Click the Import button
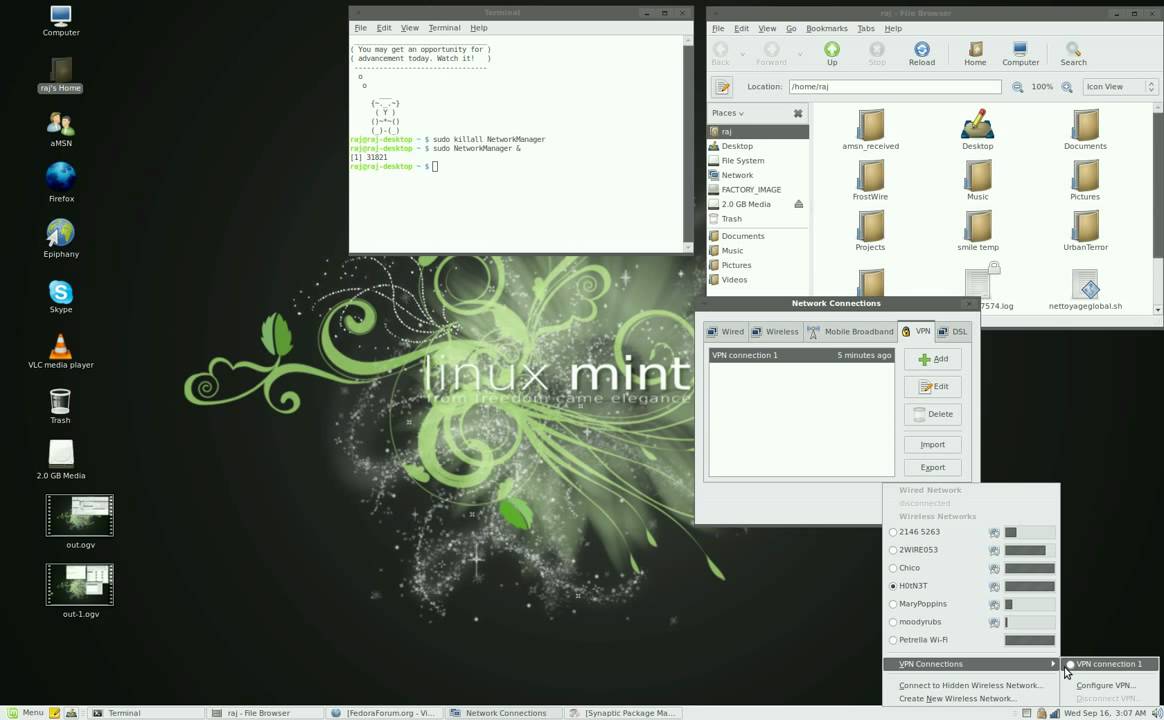Viewport: 1164px width, 720px height. point(933,445)
